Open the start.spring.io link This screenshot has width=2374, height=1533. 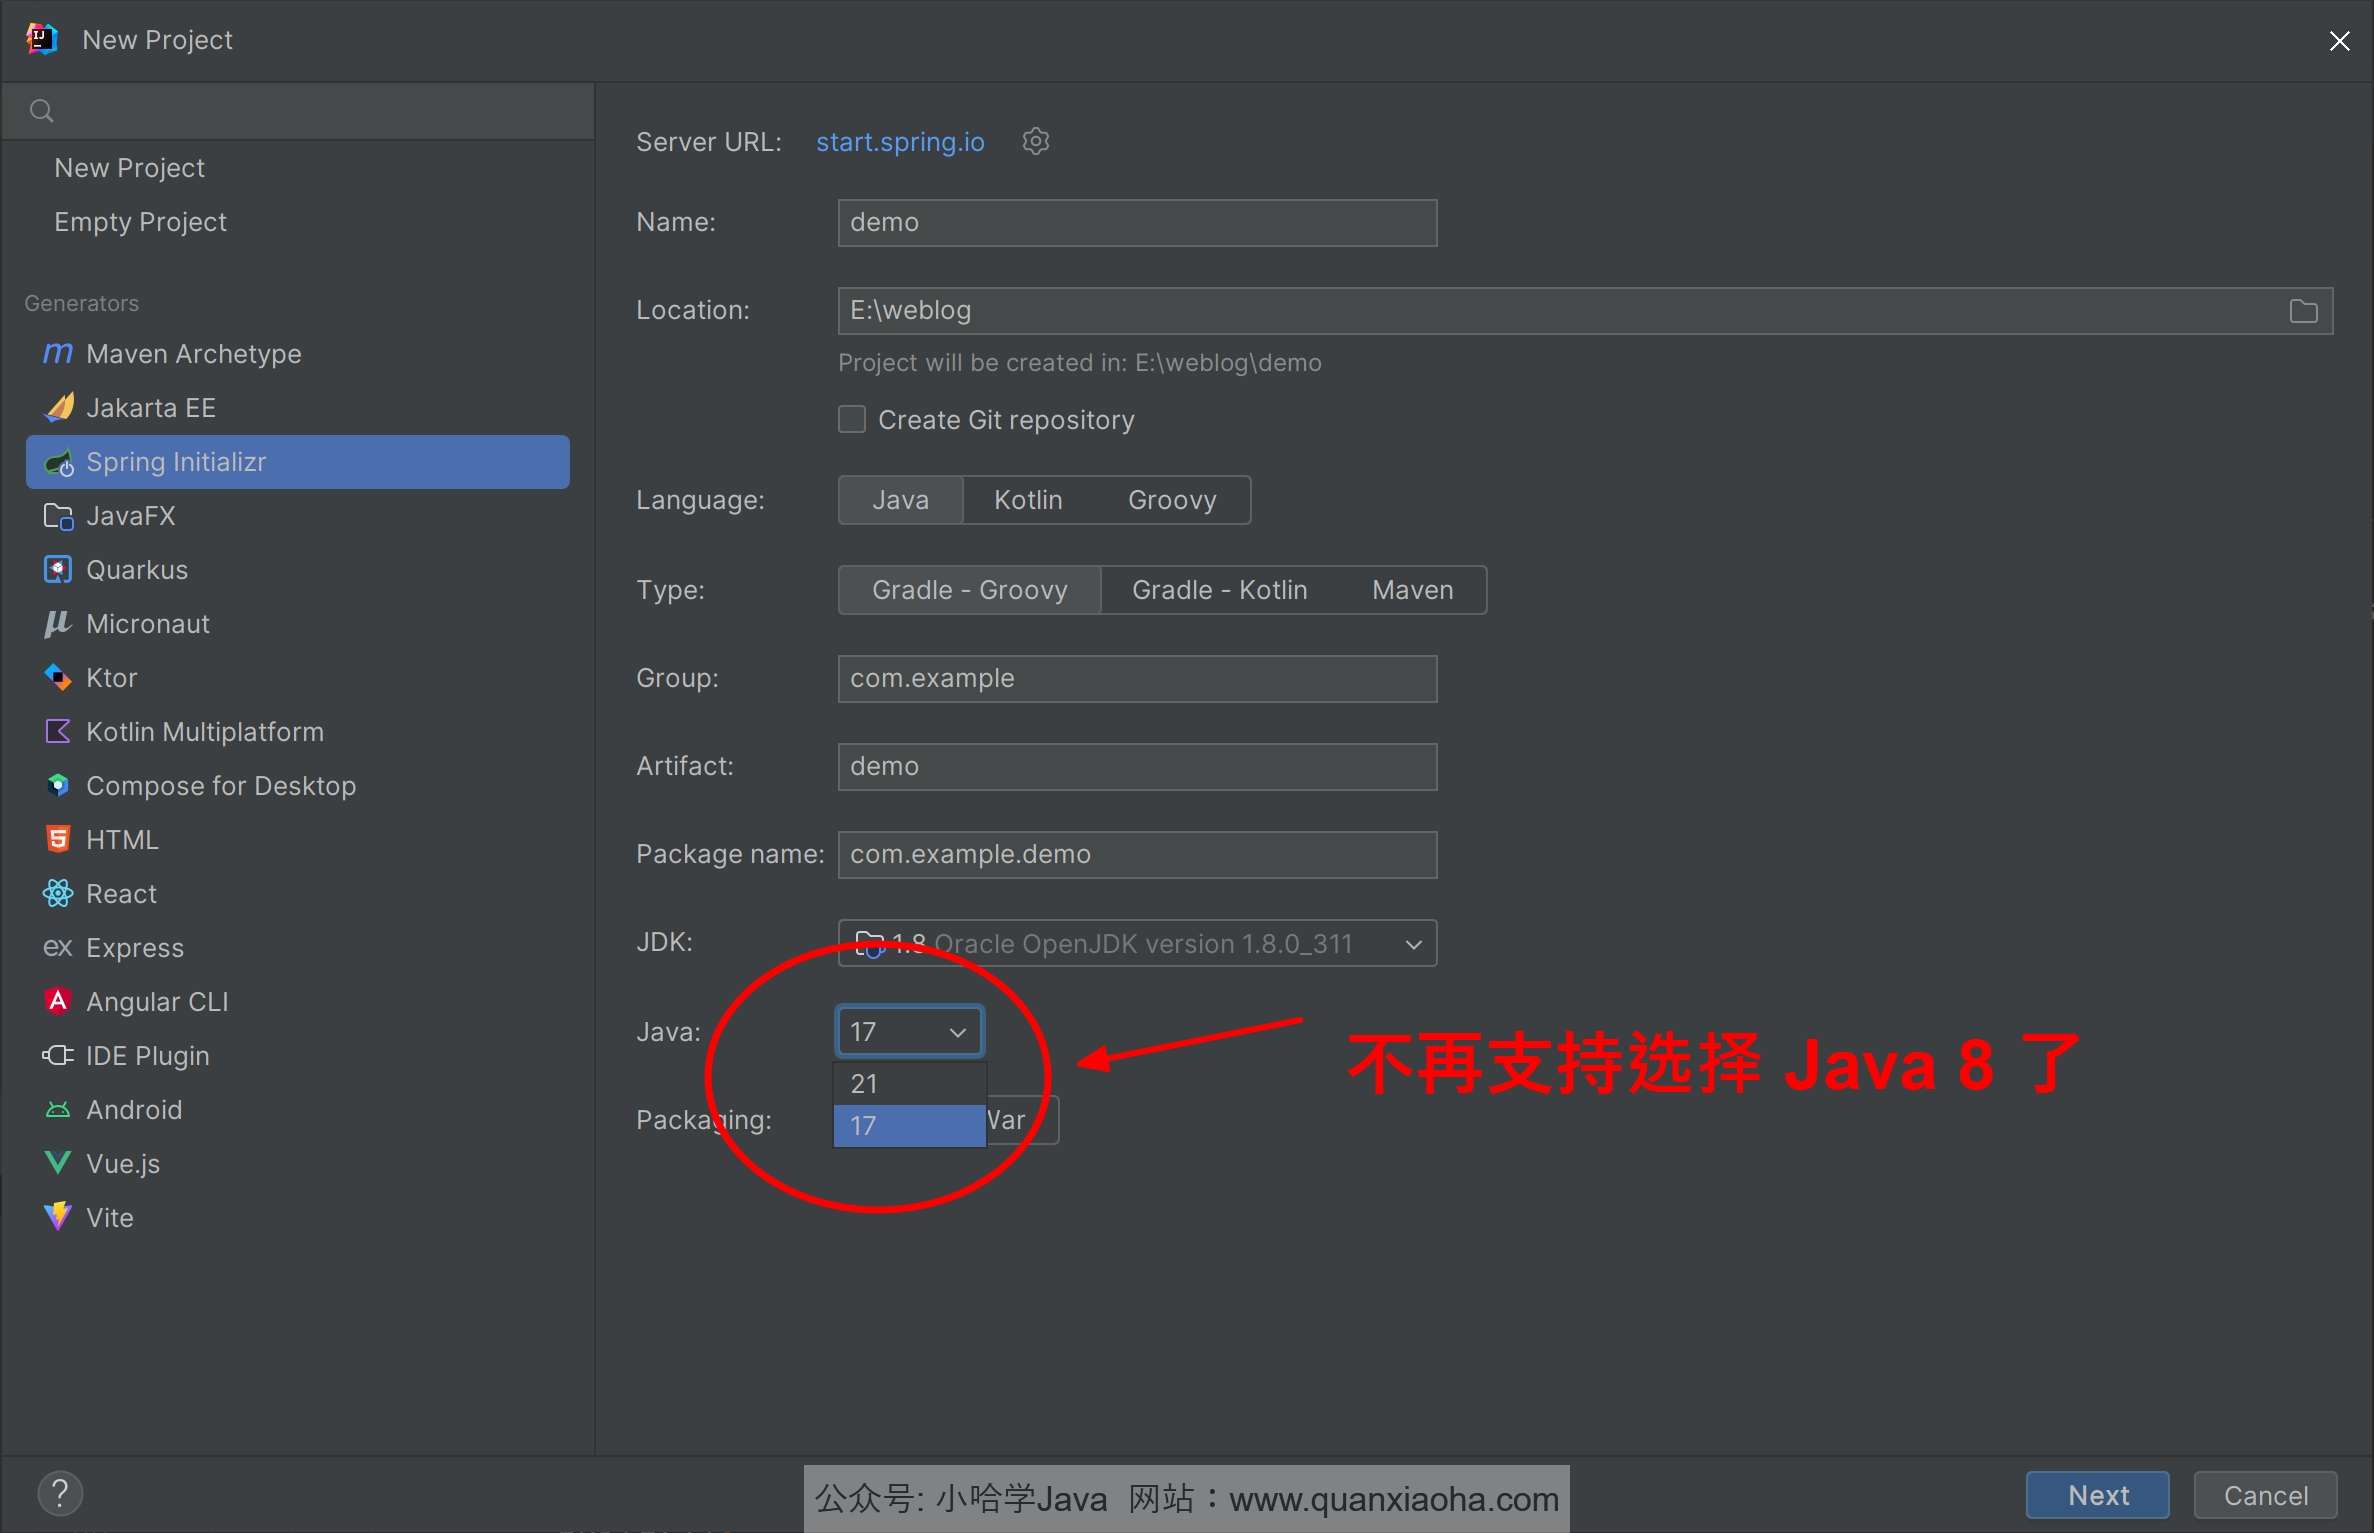pyautogui.click(x=900, y=142)
